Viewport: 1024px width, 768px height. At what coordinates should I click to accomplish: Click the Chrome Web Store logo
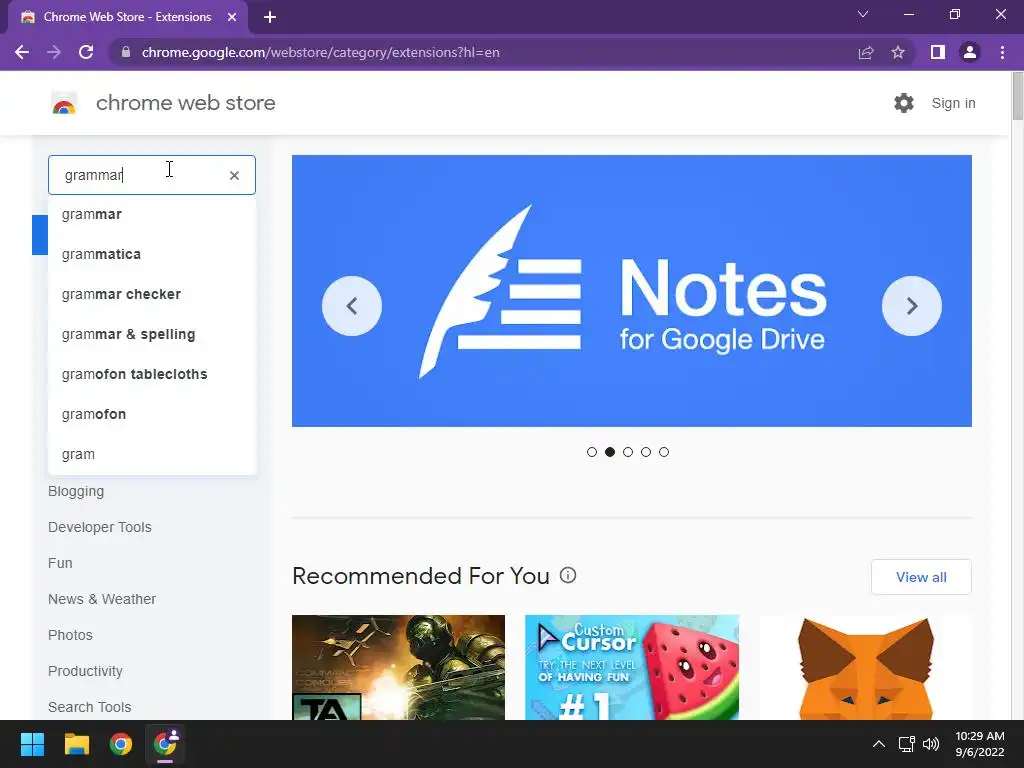tap(64, 103)
